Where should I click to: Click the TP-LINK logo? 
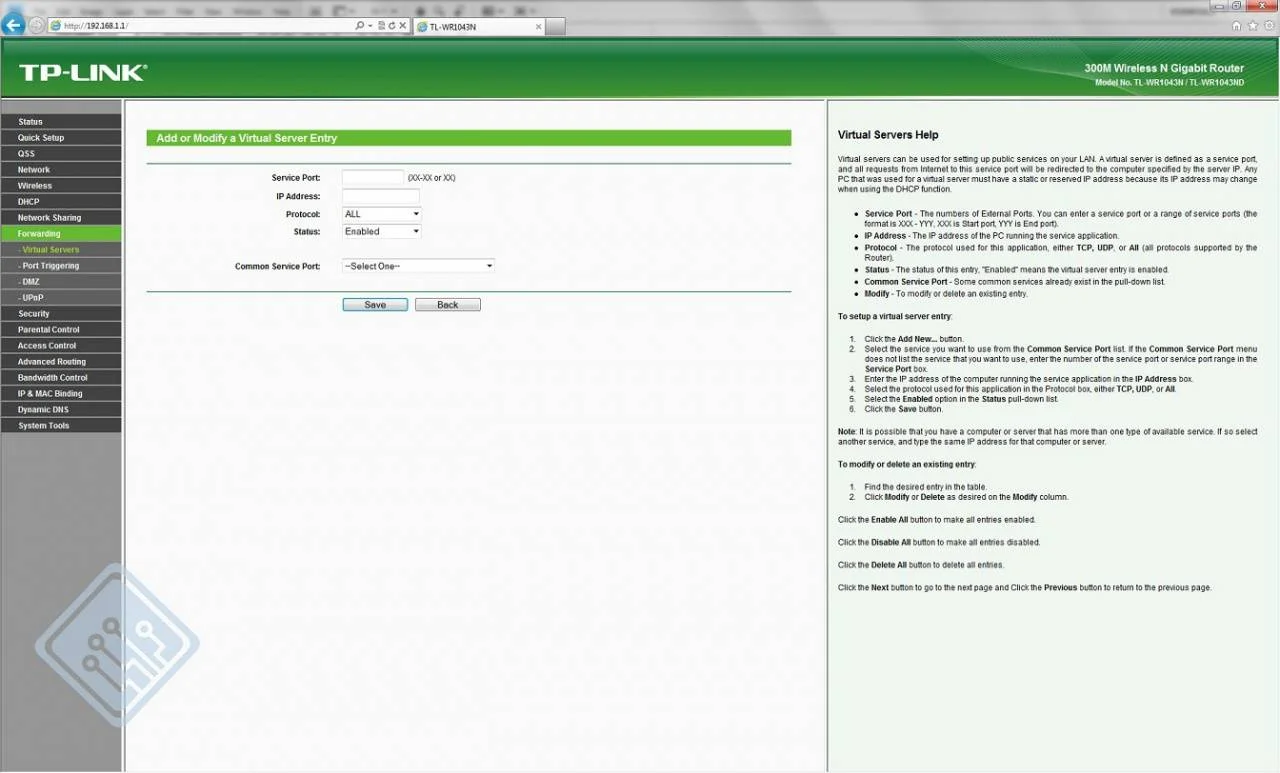click(x=82, y=72)
